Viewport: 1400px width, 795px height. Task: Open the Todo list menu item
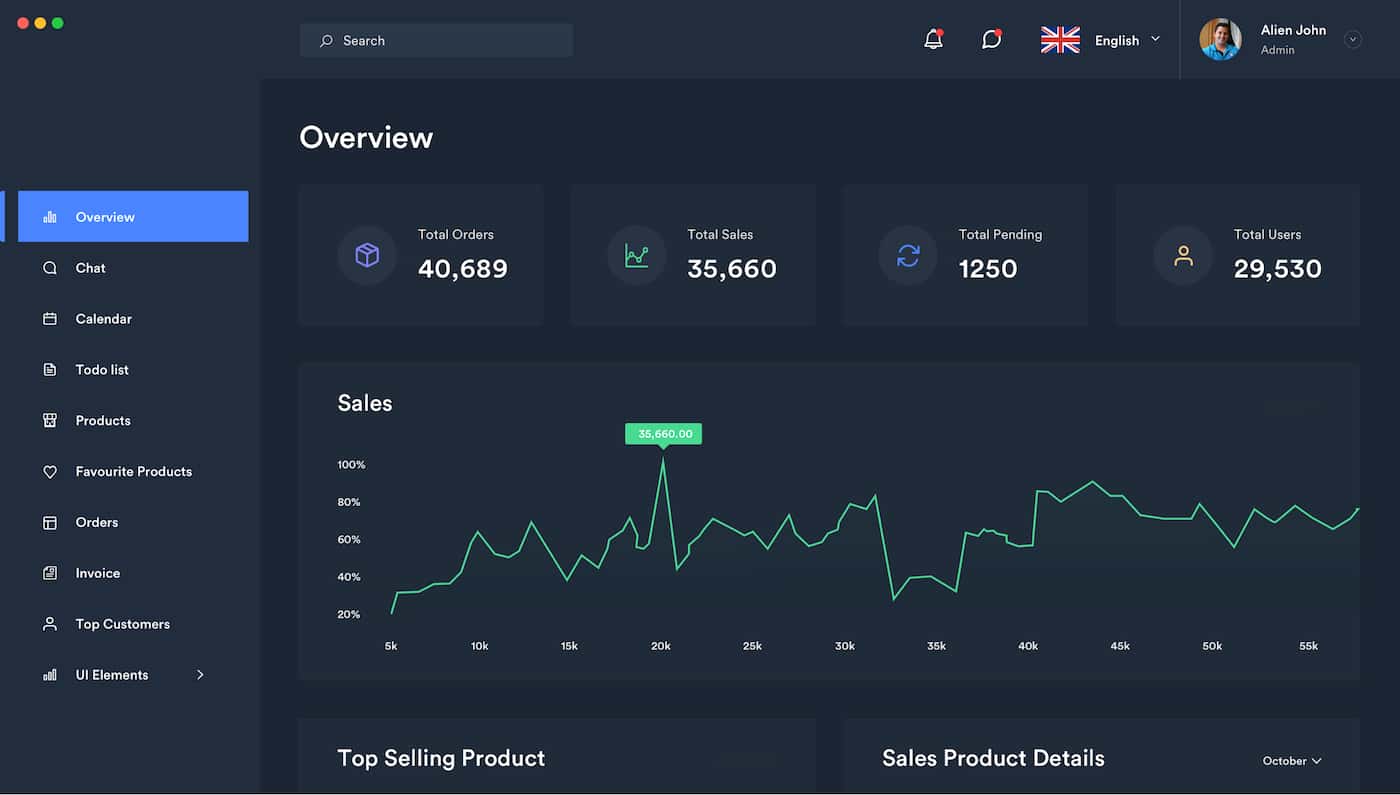(102, 370)
